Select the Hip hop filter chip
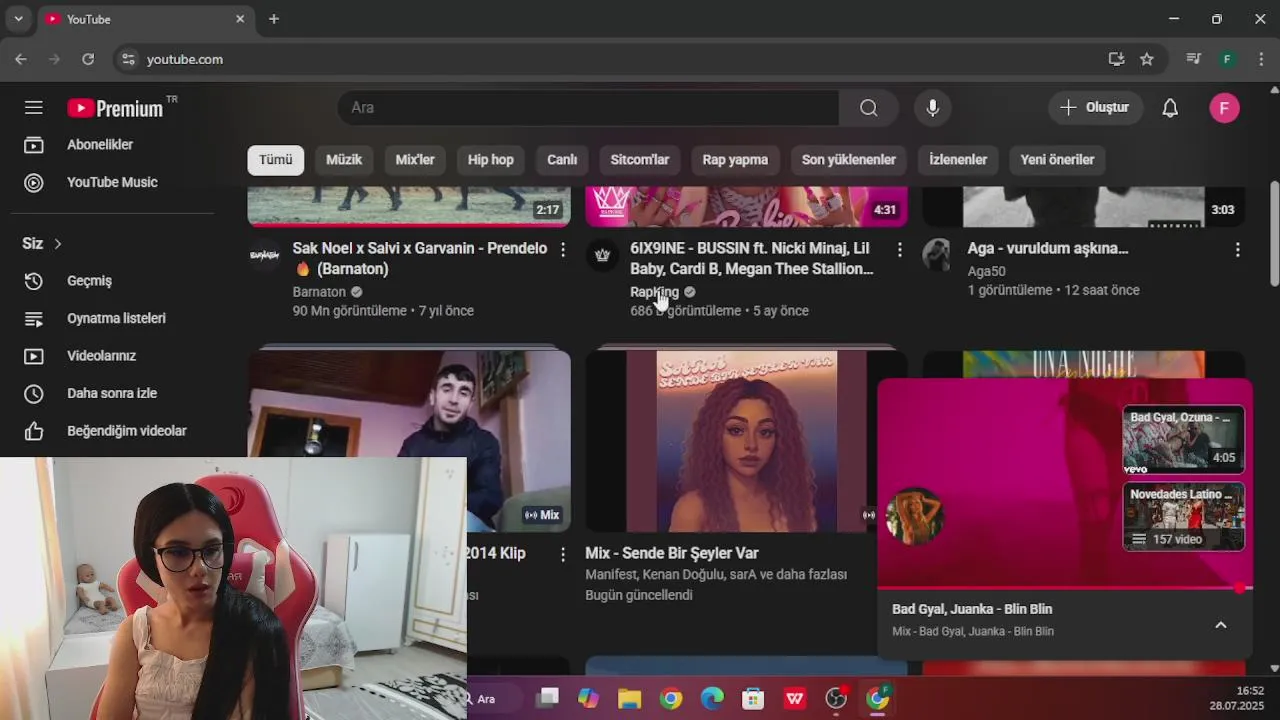The width and height of the screenshot is (1280, 720). click(491, 160)
